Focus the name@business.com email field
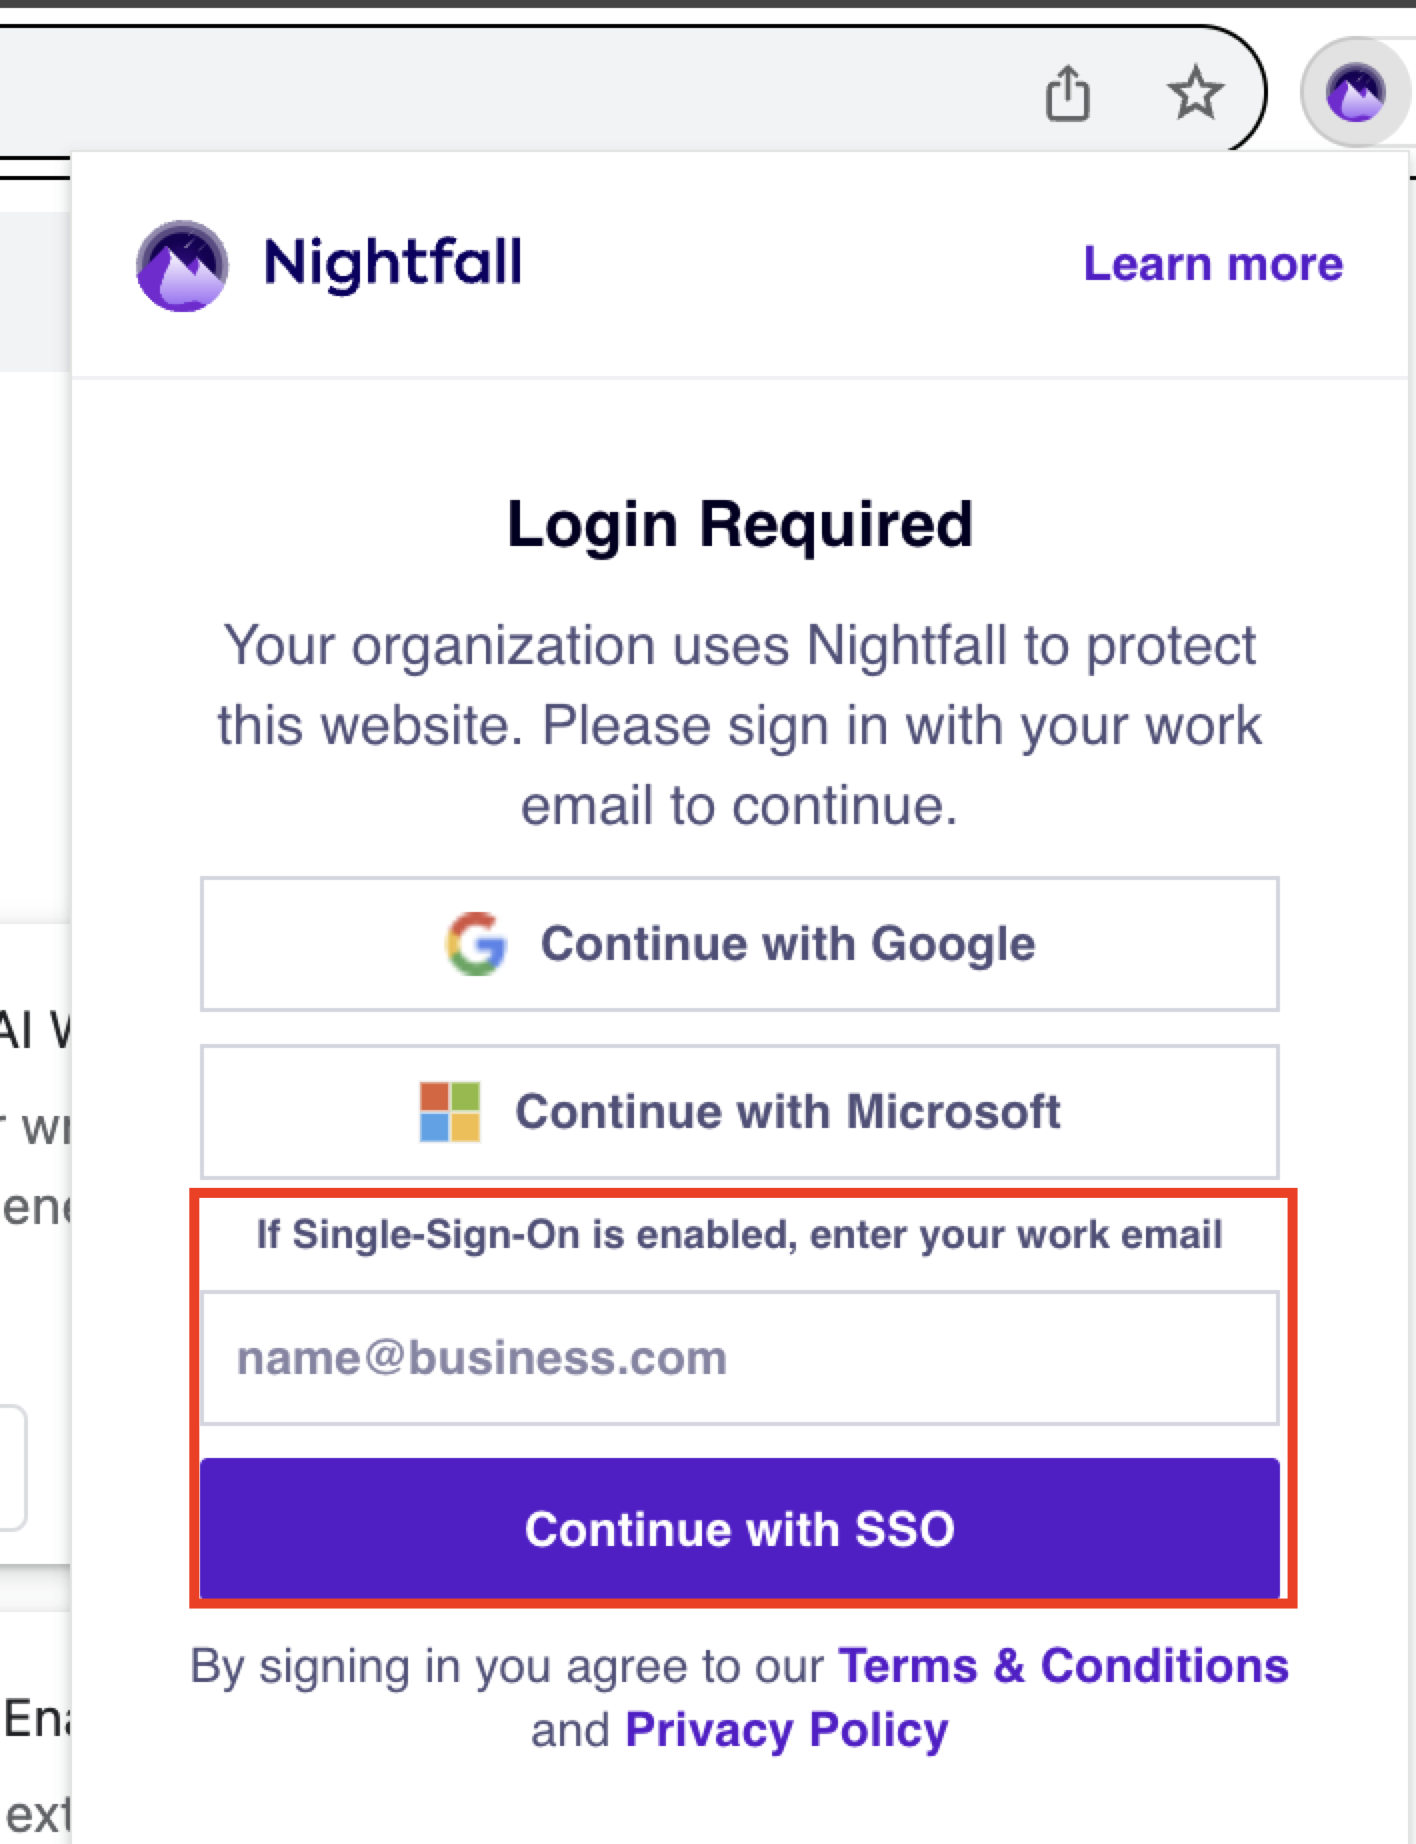The width and height of the screenshot is (1416, 1844). pyautogui.click(x=740, y=1358)
